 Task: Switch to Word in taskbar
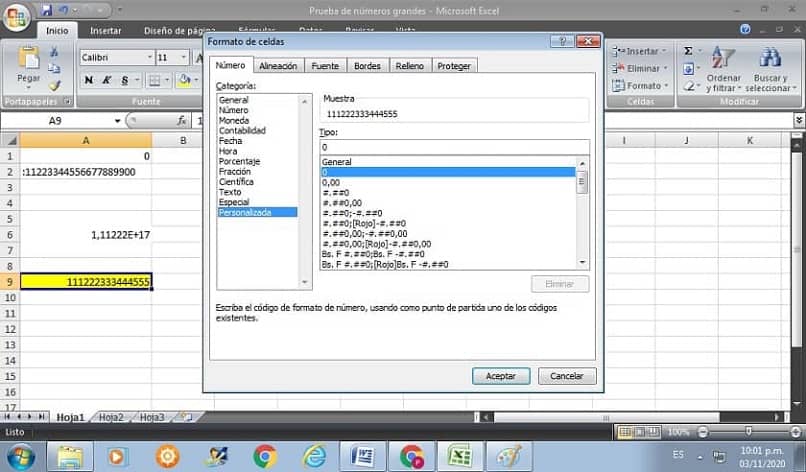coord(363,457)
